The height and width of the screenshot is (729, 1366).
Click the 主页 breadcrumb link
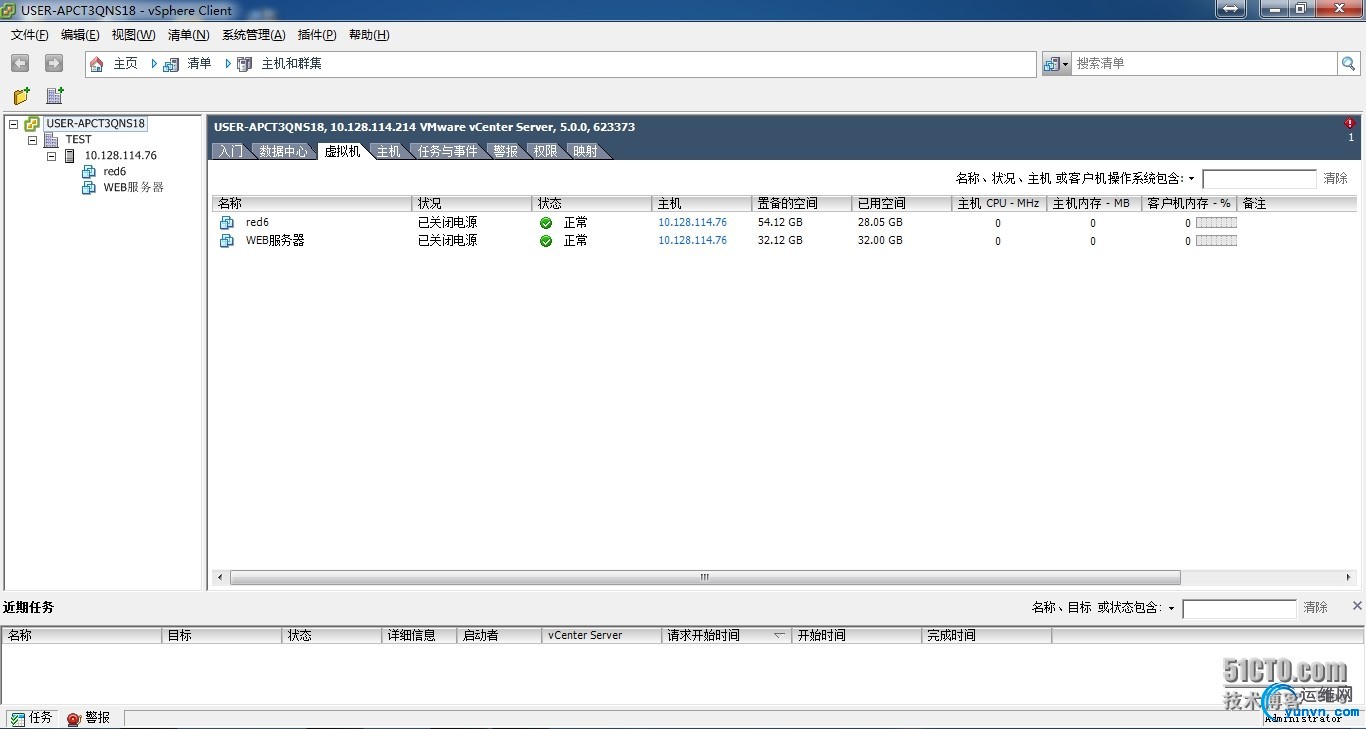click(x=125, y=64)
